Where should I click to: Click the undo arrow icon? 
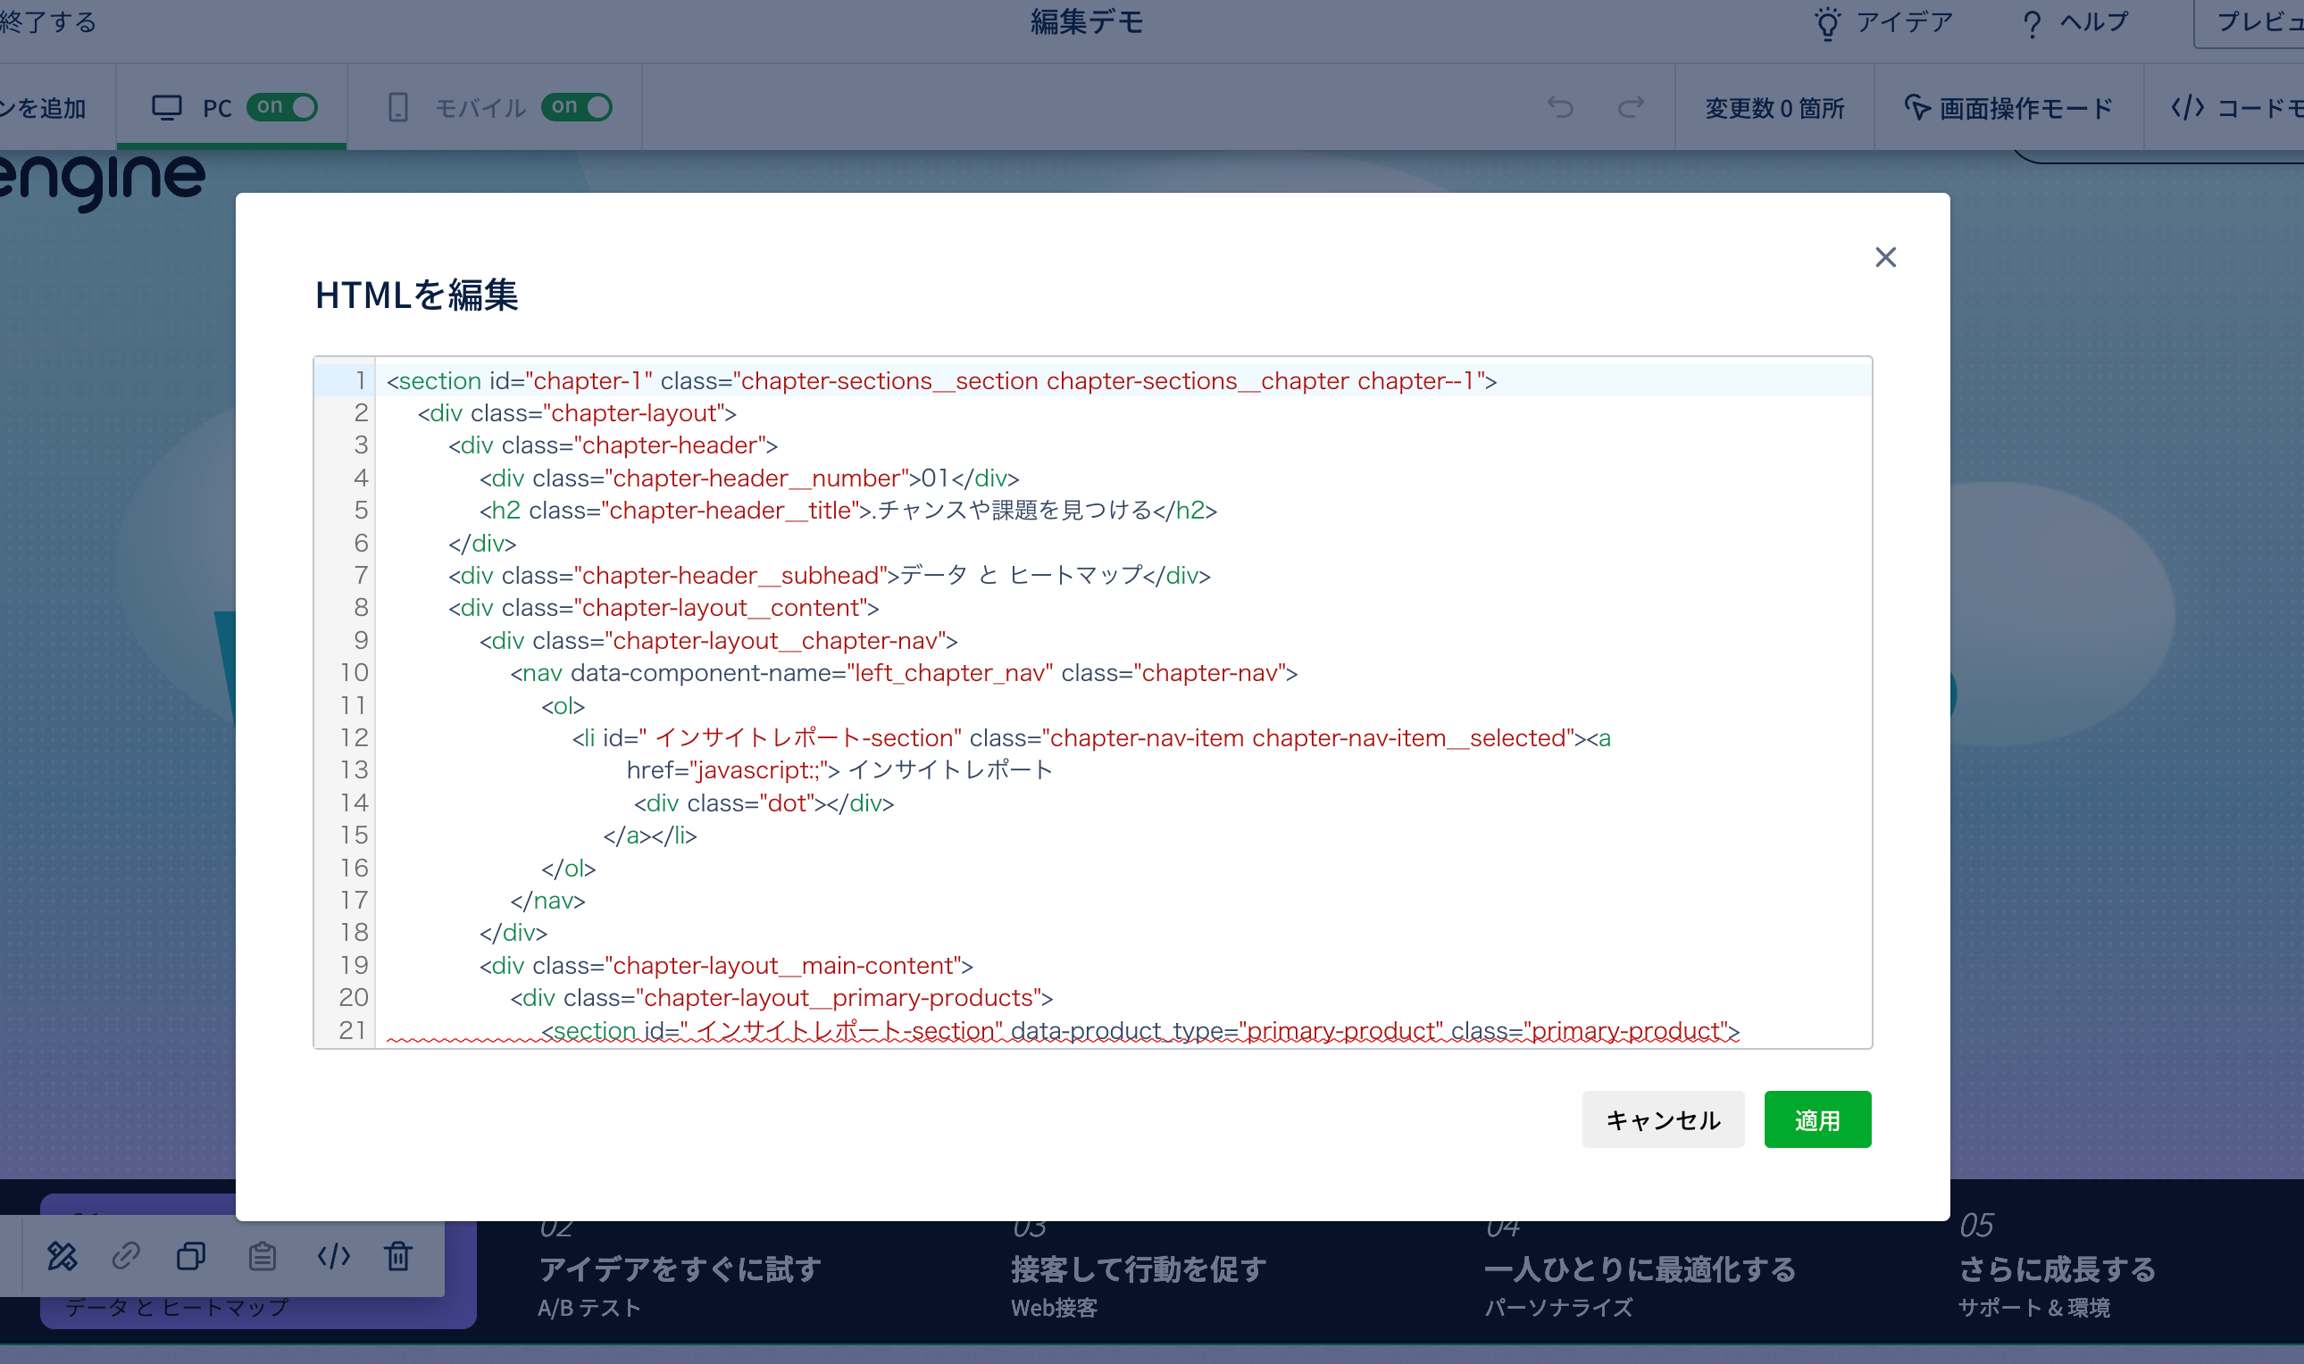coord(1560,107)
